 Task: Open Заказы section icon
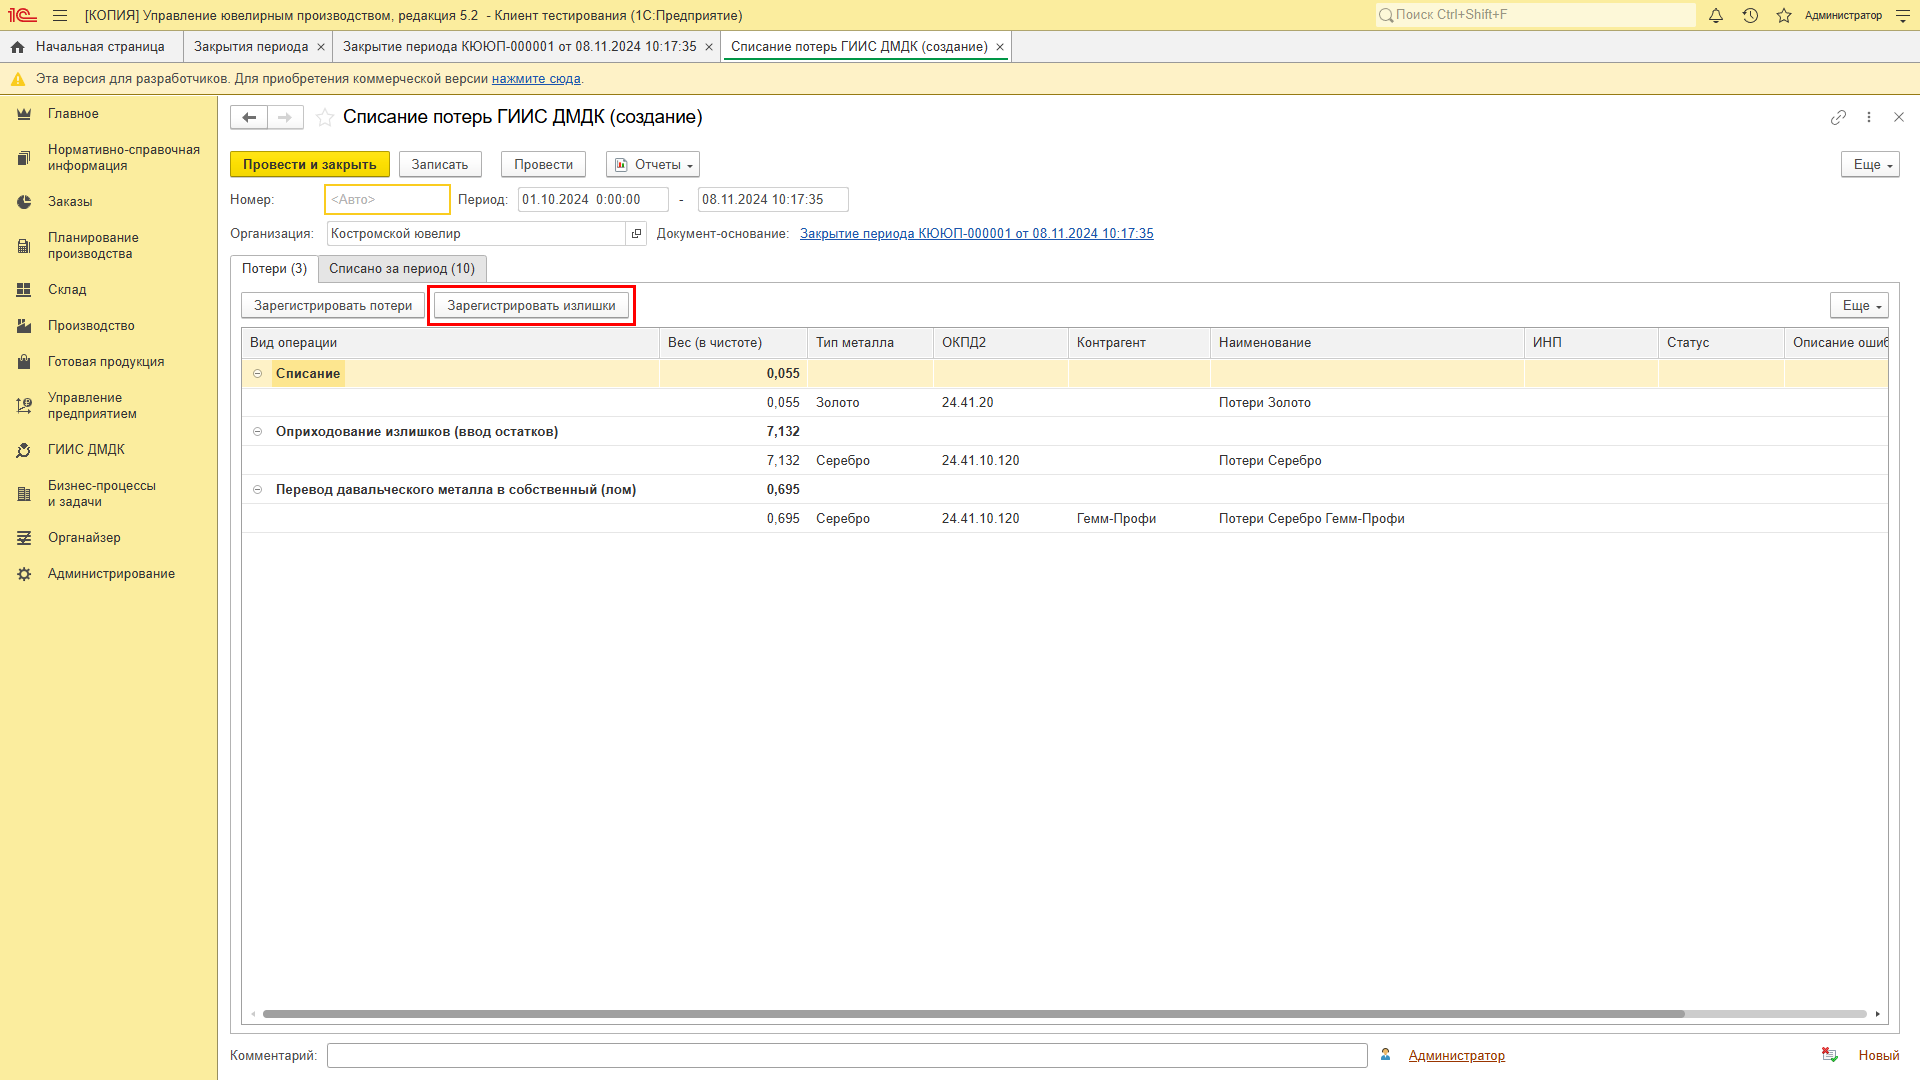[24, 202]
